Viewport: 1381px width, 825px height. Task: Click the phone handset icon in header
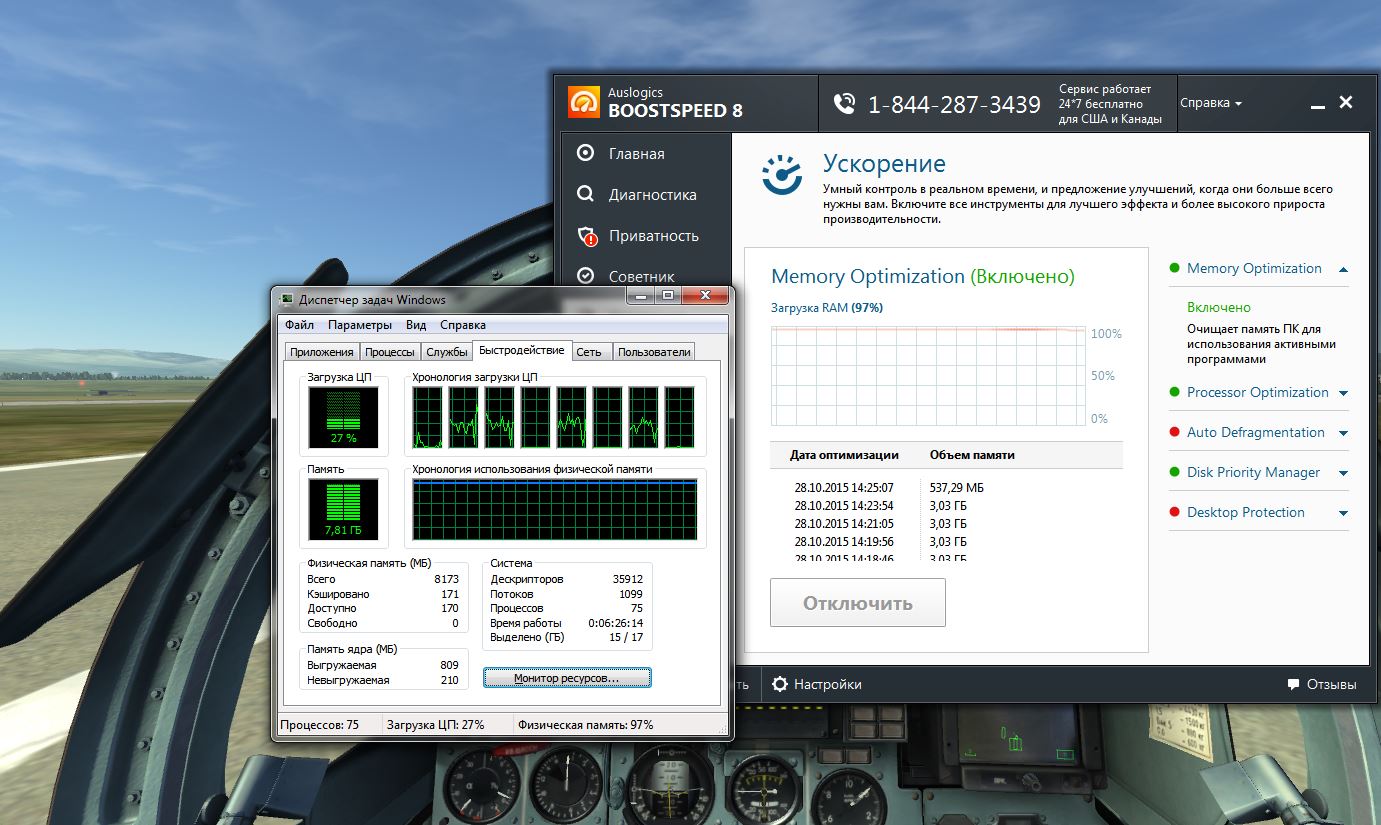845,103
